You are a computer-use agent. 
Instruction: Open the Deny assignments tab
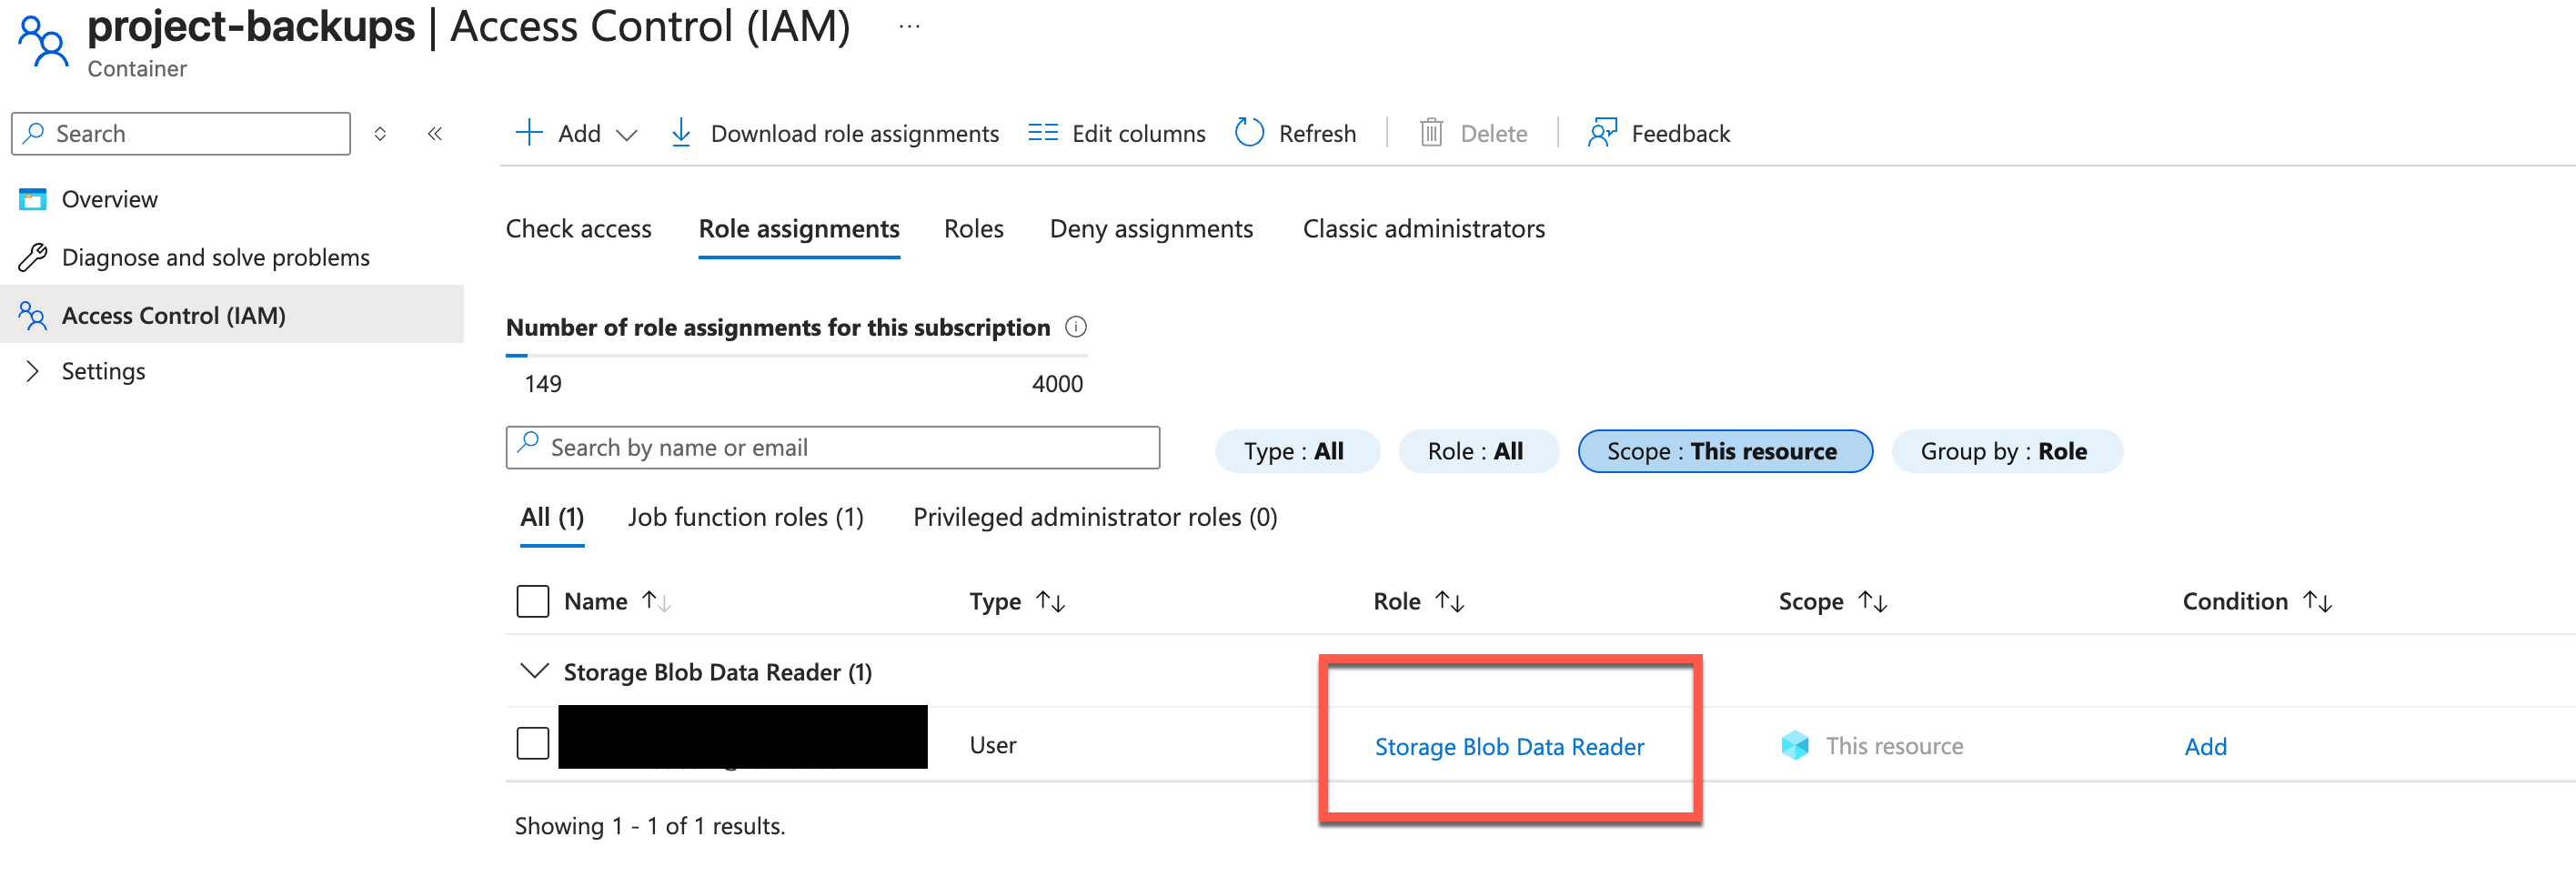pos(1150,229)
